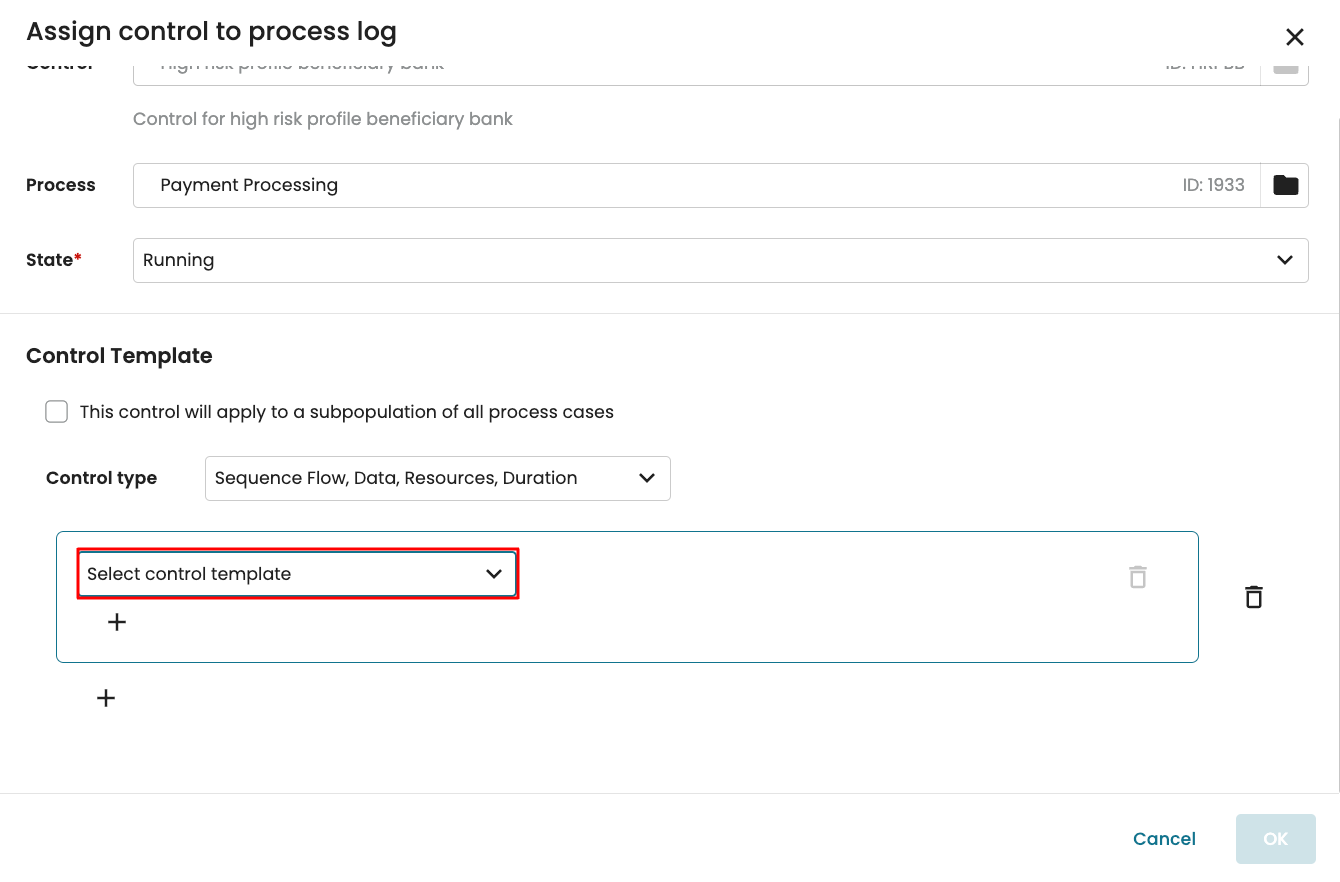This screenshot has width=1340, height=882.
Task: Click the chevron next to Sequence Flow, Data, Resources, Duration
Action: click(x=647, y=478)
